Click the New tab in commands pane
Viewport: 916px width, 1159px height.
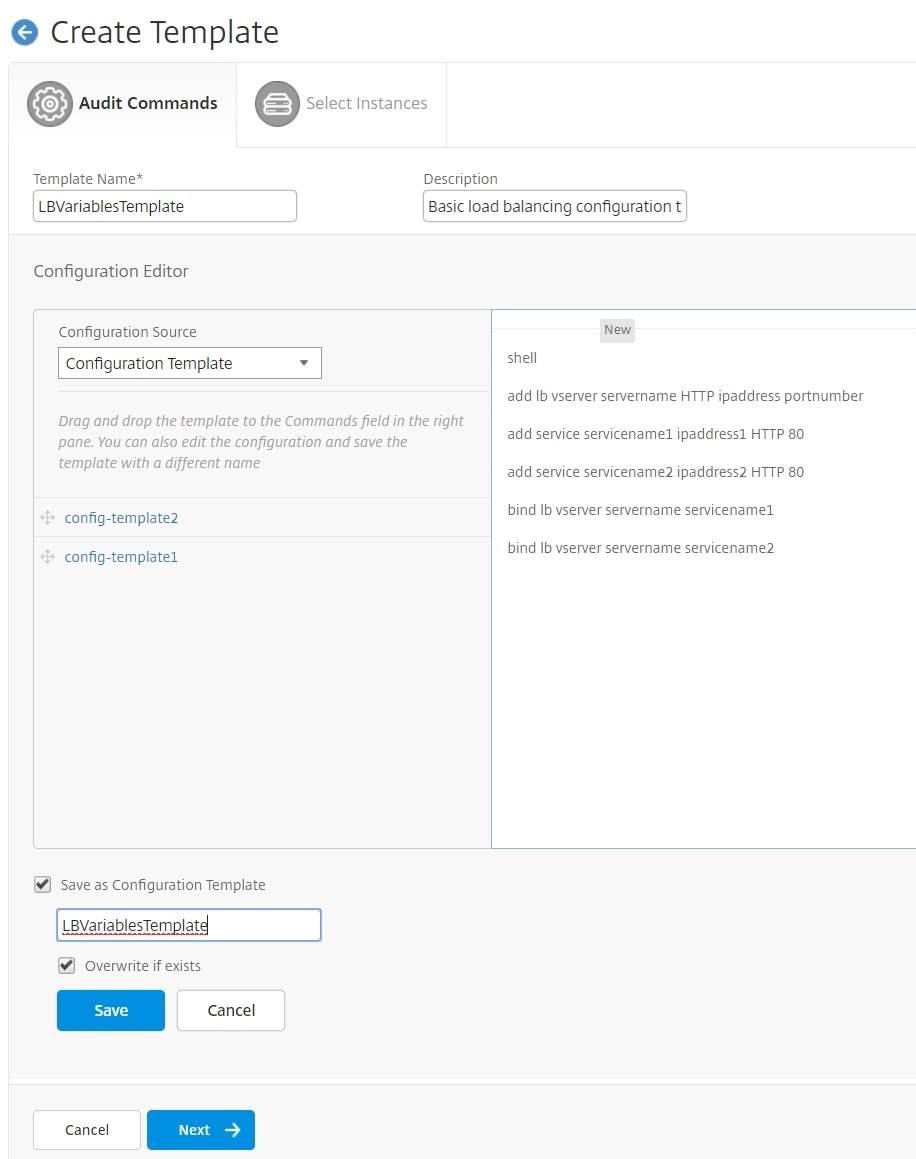pos(617,330)
